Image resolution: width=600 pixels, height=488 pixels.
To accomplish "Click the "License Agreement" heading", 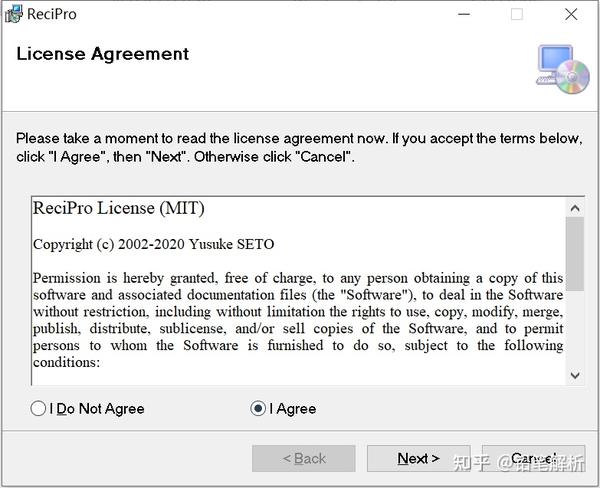I will (x=103, y=53).
